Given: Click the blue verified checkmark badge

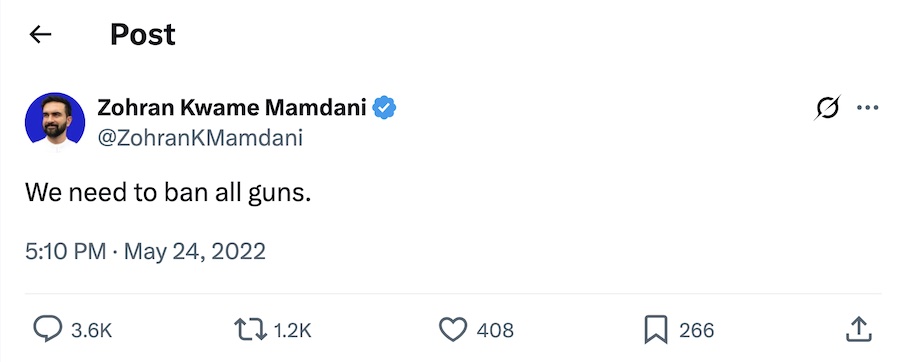Looking at the screenshot, I should (385, 107).
